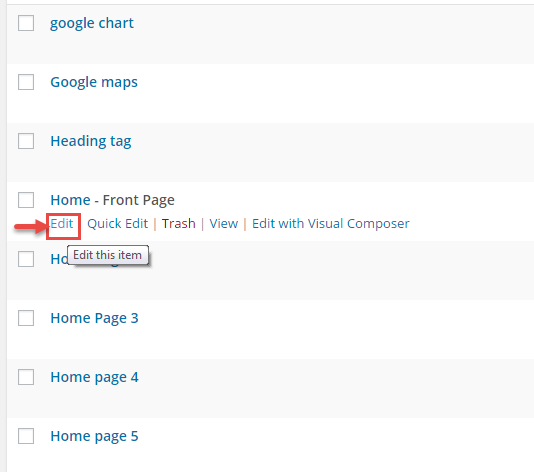Check the google chart page checkbox

click(26, 23)
